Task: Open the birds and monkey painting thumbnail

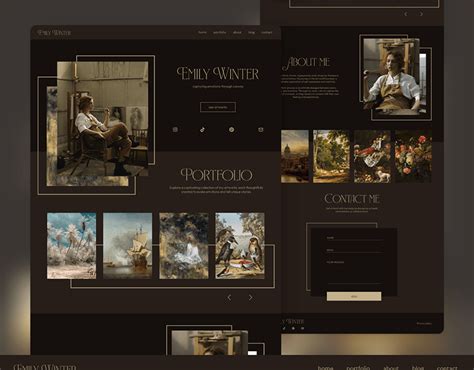Action: (x=240, y=246)
